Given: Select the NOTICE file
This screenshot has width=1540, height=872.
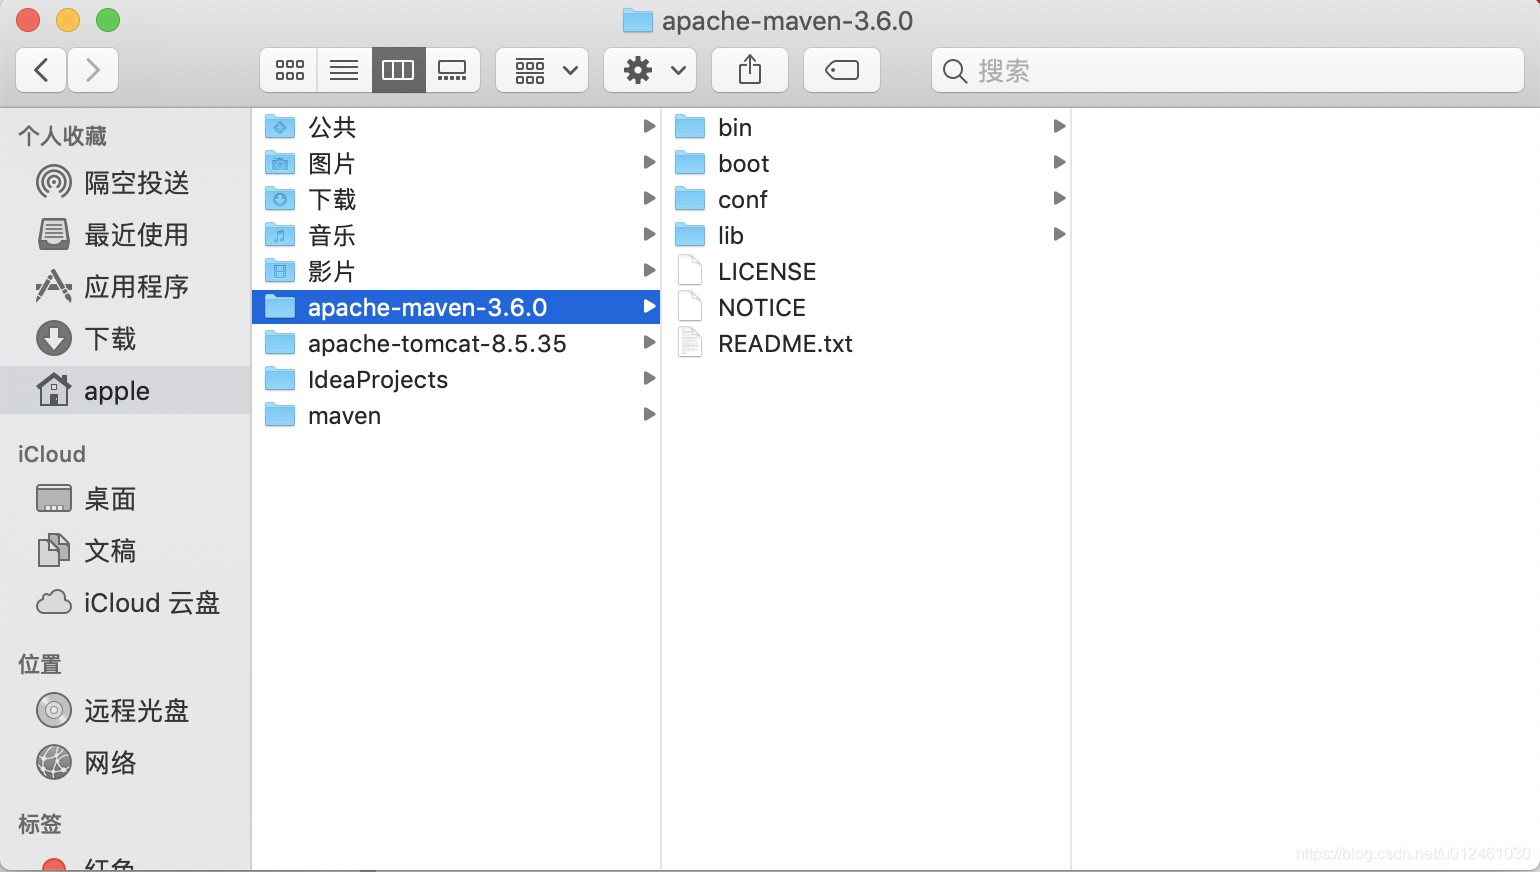Looking at the screenshot, I should pos(866,307).
